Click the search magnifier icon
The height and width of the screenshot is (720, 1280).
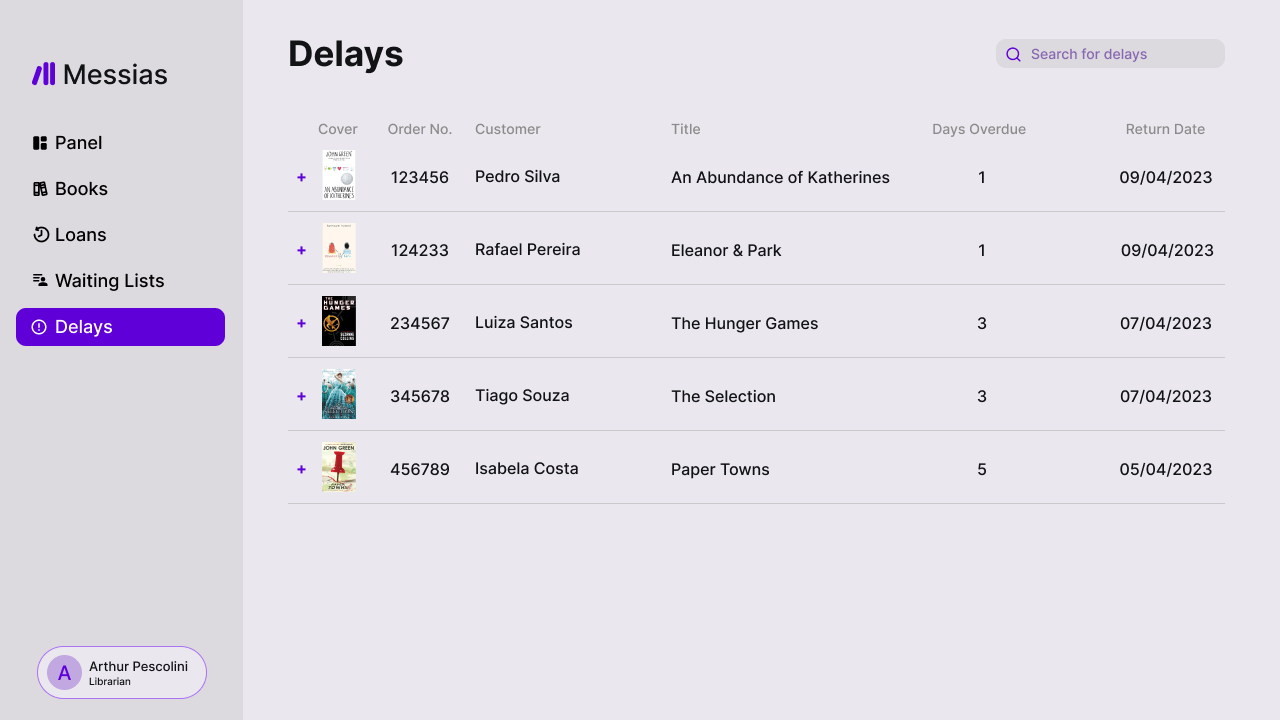(1013, 54)
